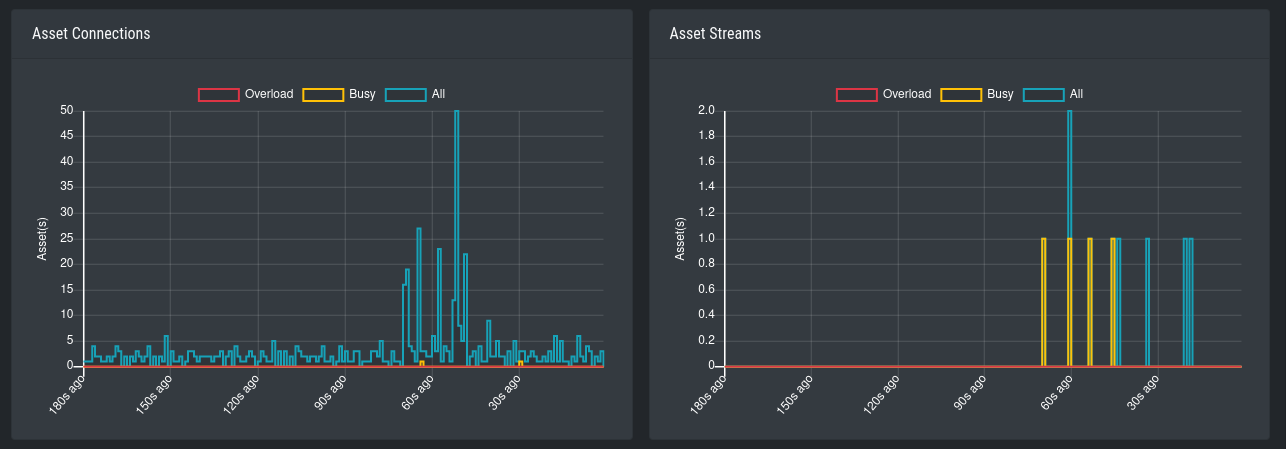Click the 27-asset spike in Asset Connections
The height and width of the screenshot is (449, 1286).
coord(419,297)
